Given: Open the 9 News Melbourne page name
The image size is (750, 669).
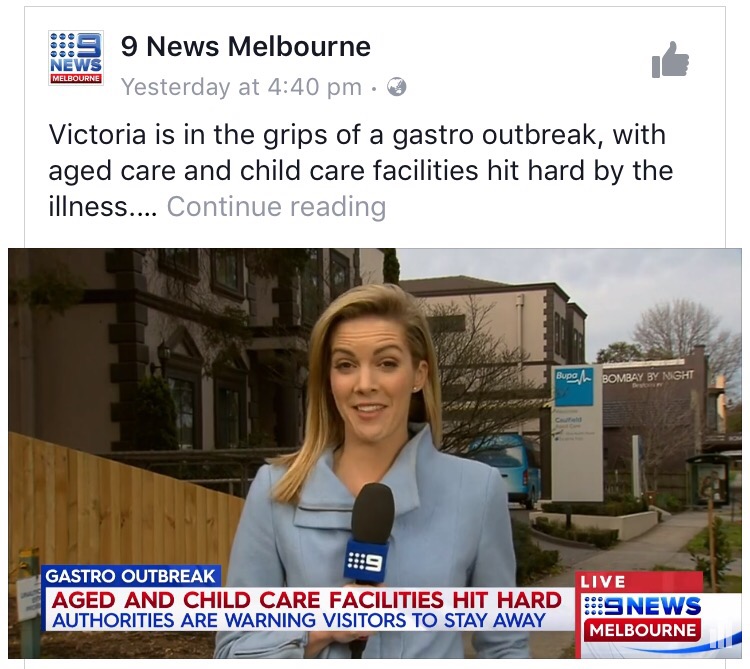Looking at the screenshot, I should point(245,46).
